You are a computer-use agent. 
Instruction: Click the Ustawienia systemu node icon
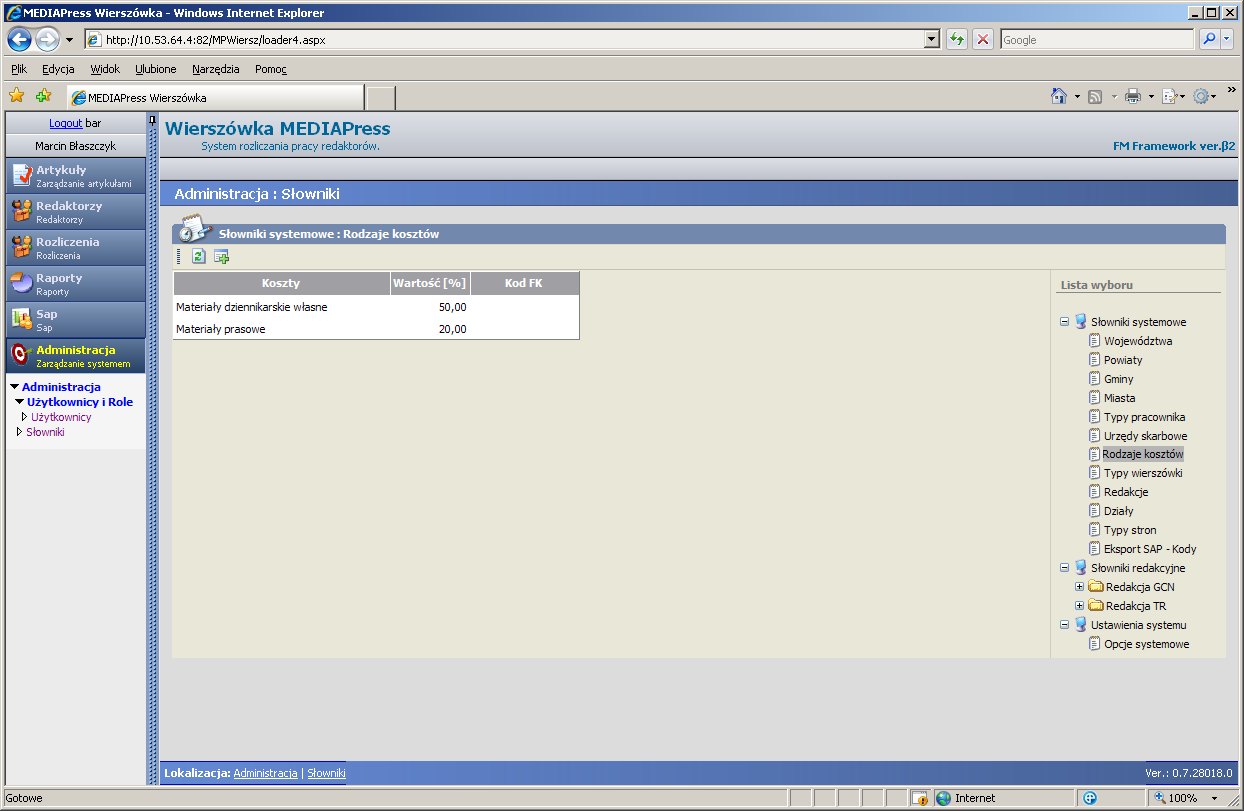[1080, 625]
